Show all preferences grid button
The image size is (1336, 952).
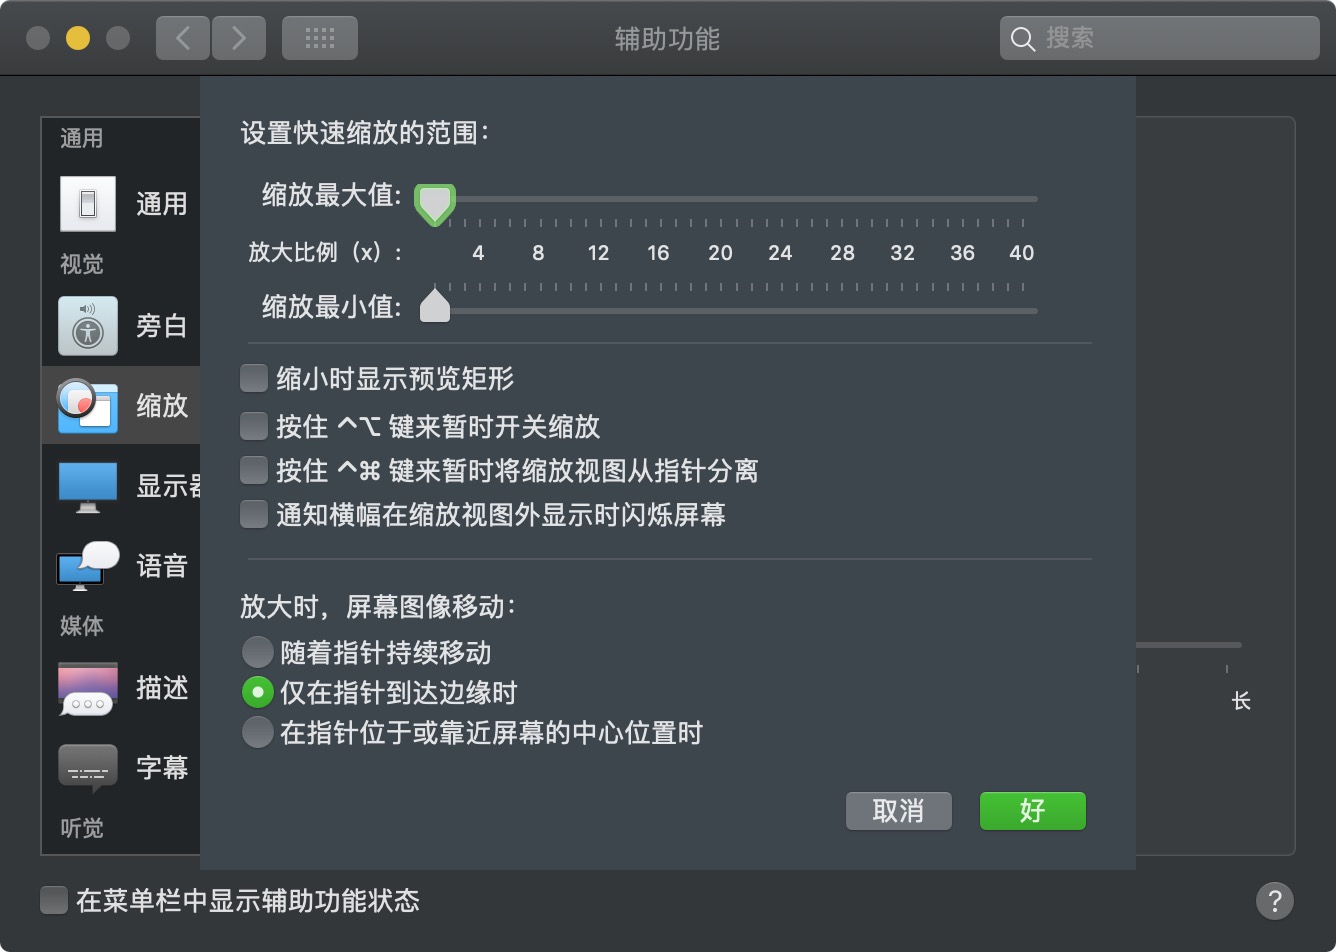[320, 38]
